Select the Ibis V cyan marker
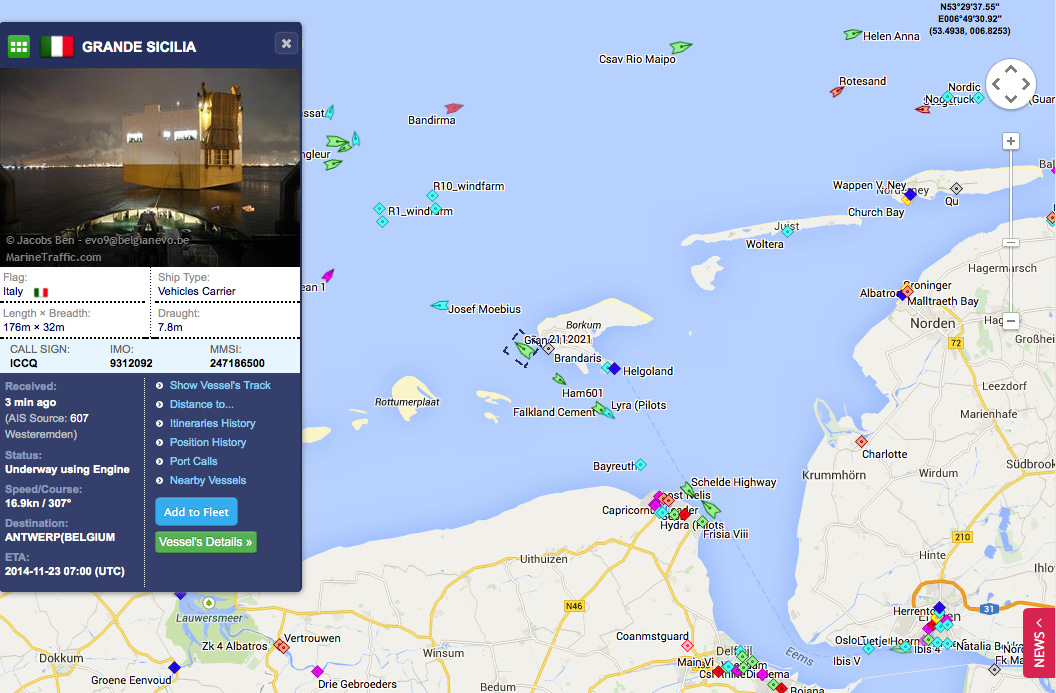 pyautogui.click(x=868, y=649)
